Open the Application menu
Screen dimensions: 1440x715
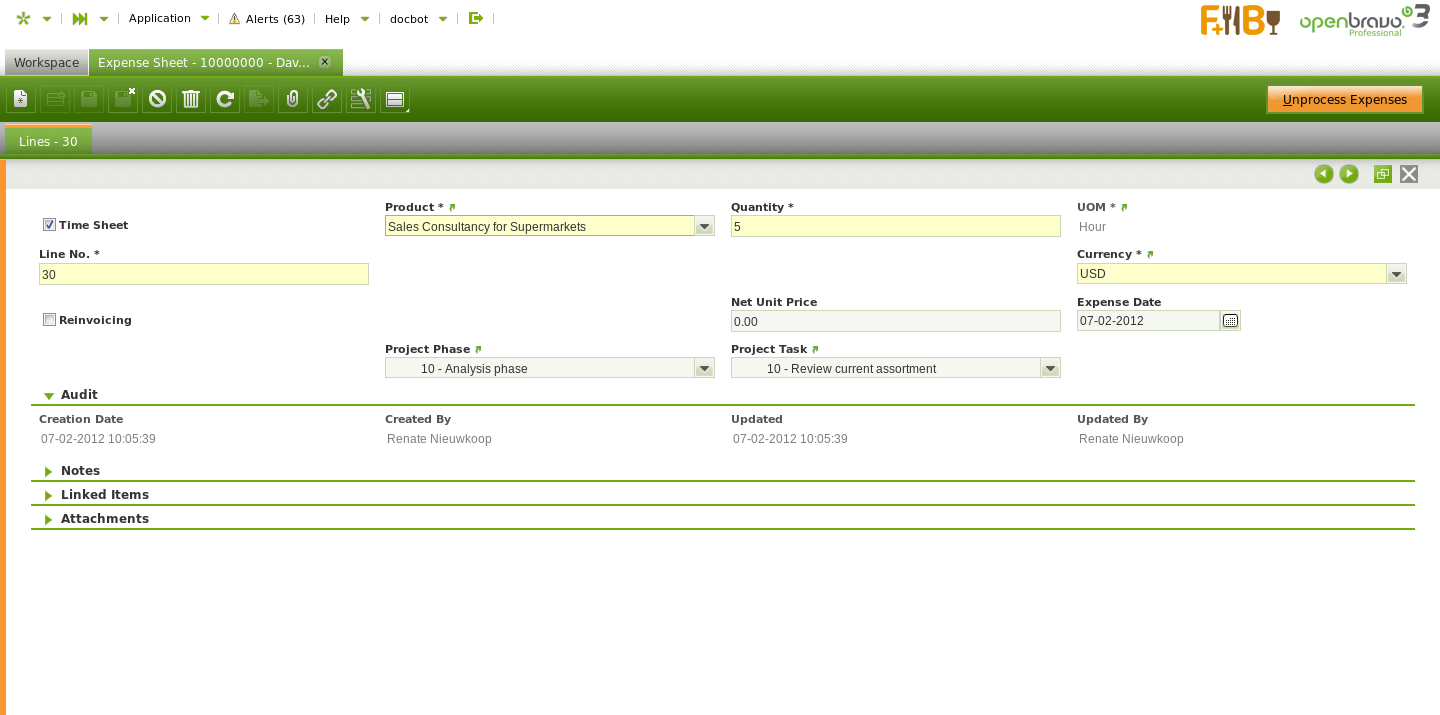168,19
